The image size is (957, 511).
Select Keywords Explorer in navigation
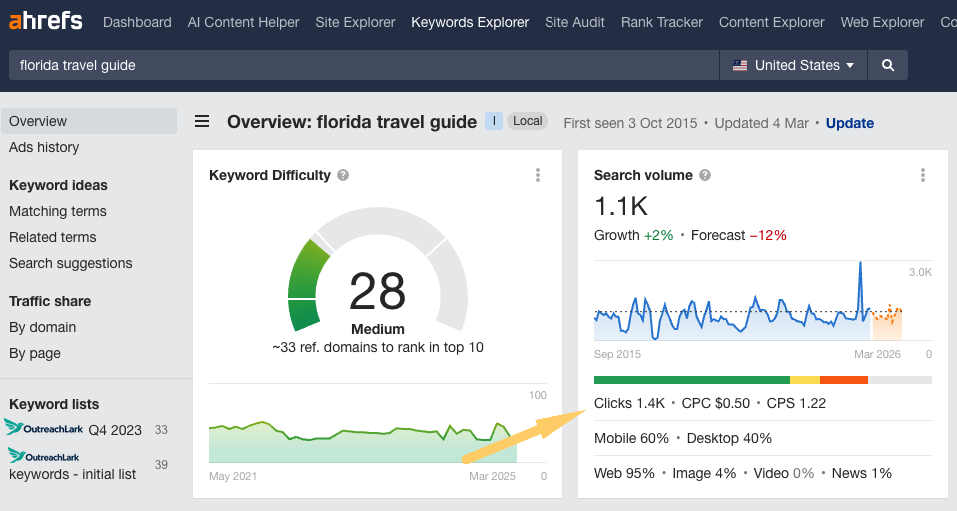470,22
